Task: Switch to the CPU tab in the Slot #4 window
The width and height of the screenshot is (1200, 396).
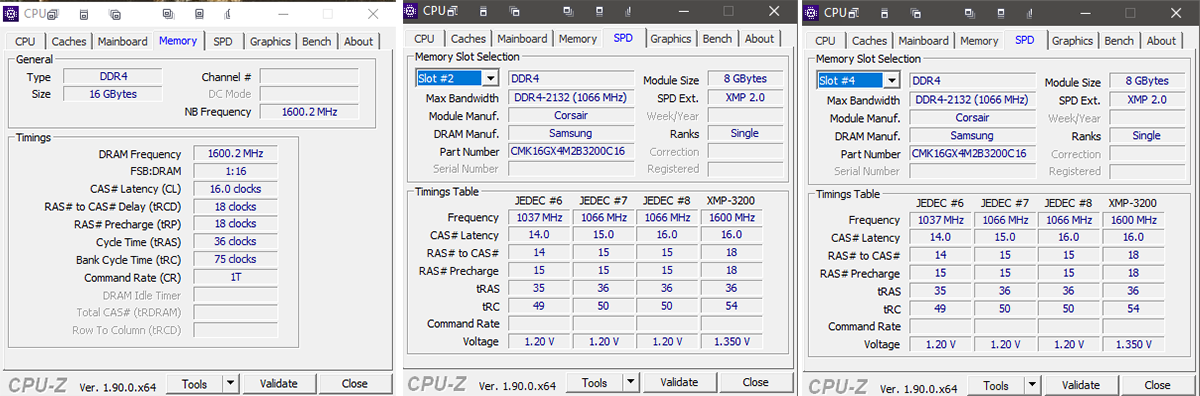Action: pyautogui.click(x=825, y=41)
